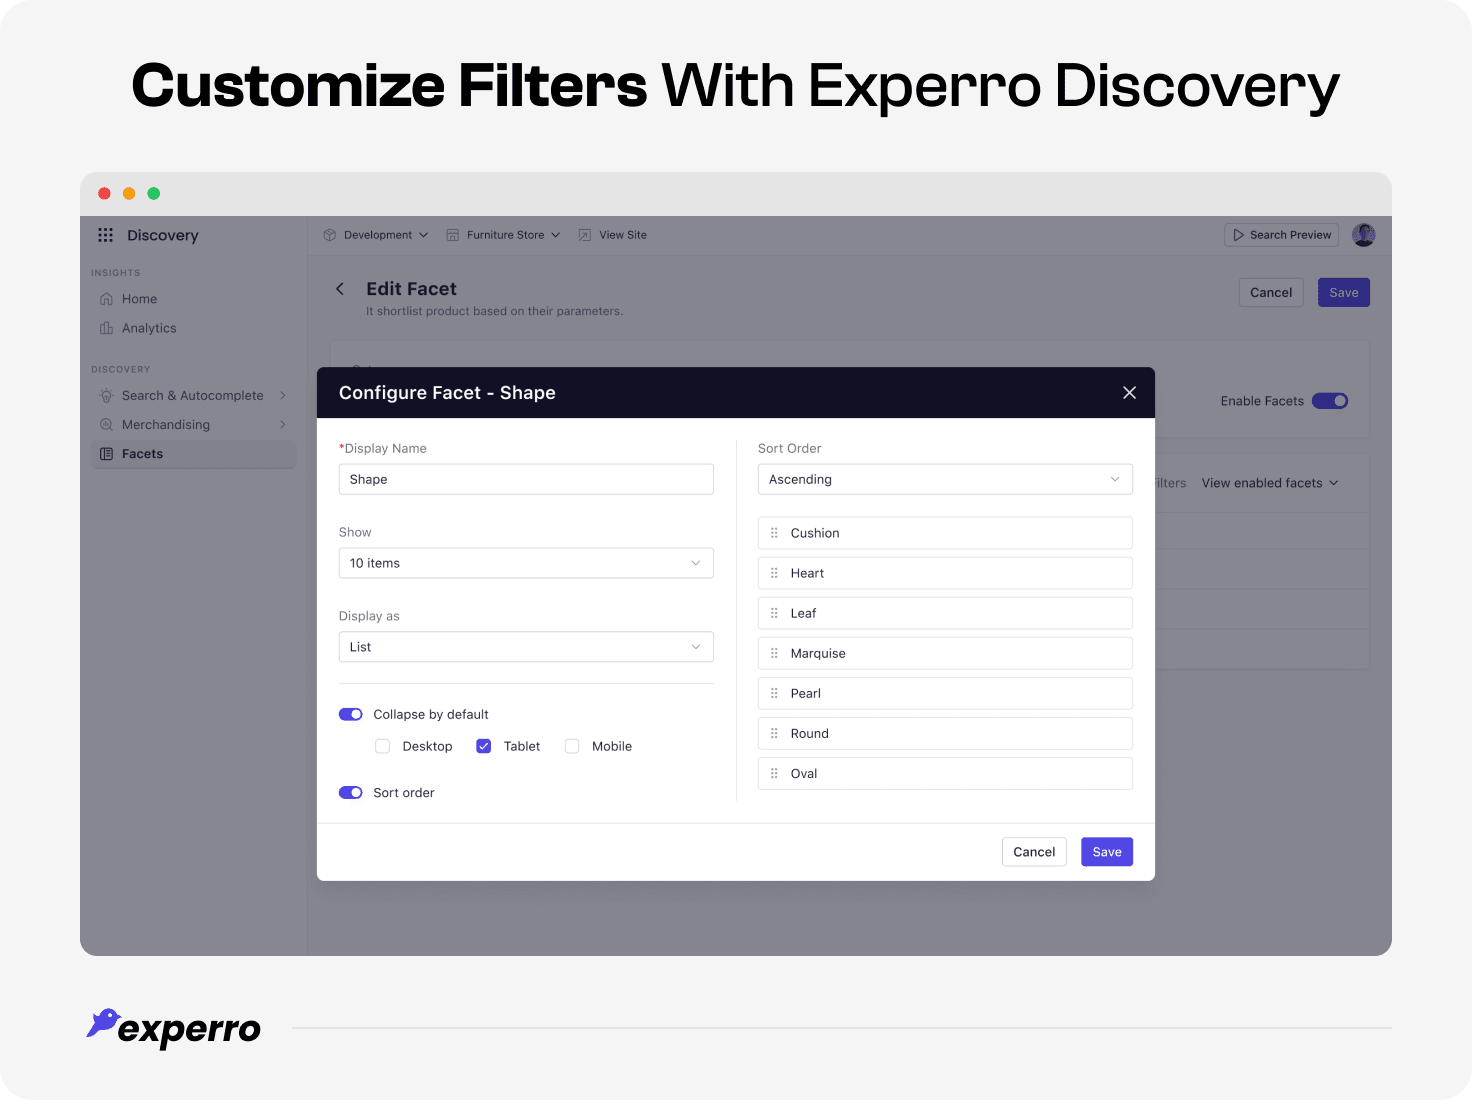Click the Search Preview button
This screenshot has height=1100, width=1472.
click(x=1281, y=235)
